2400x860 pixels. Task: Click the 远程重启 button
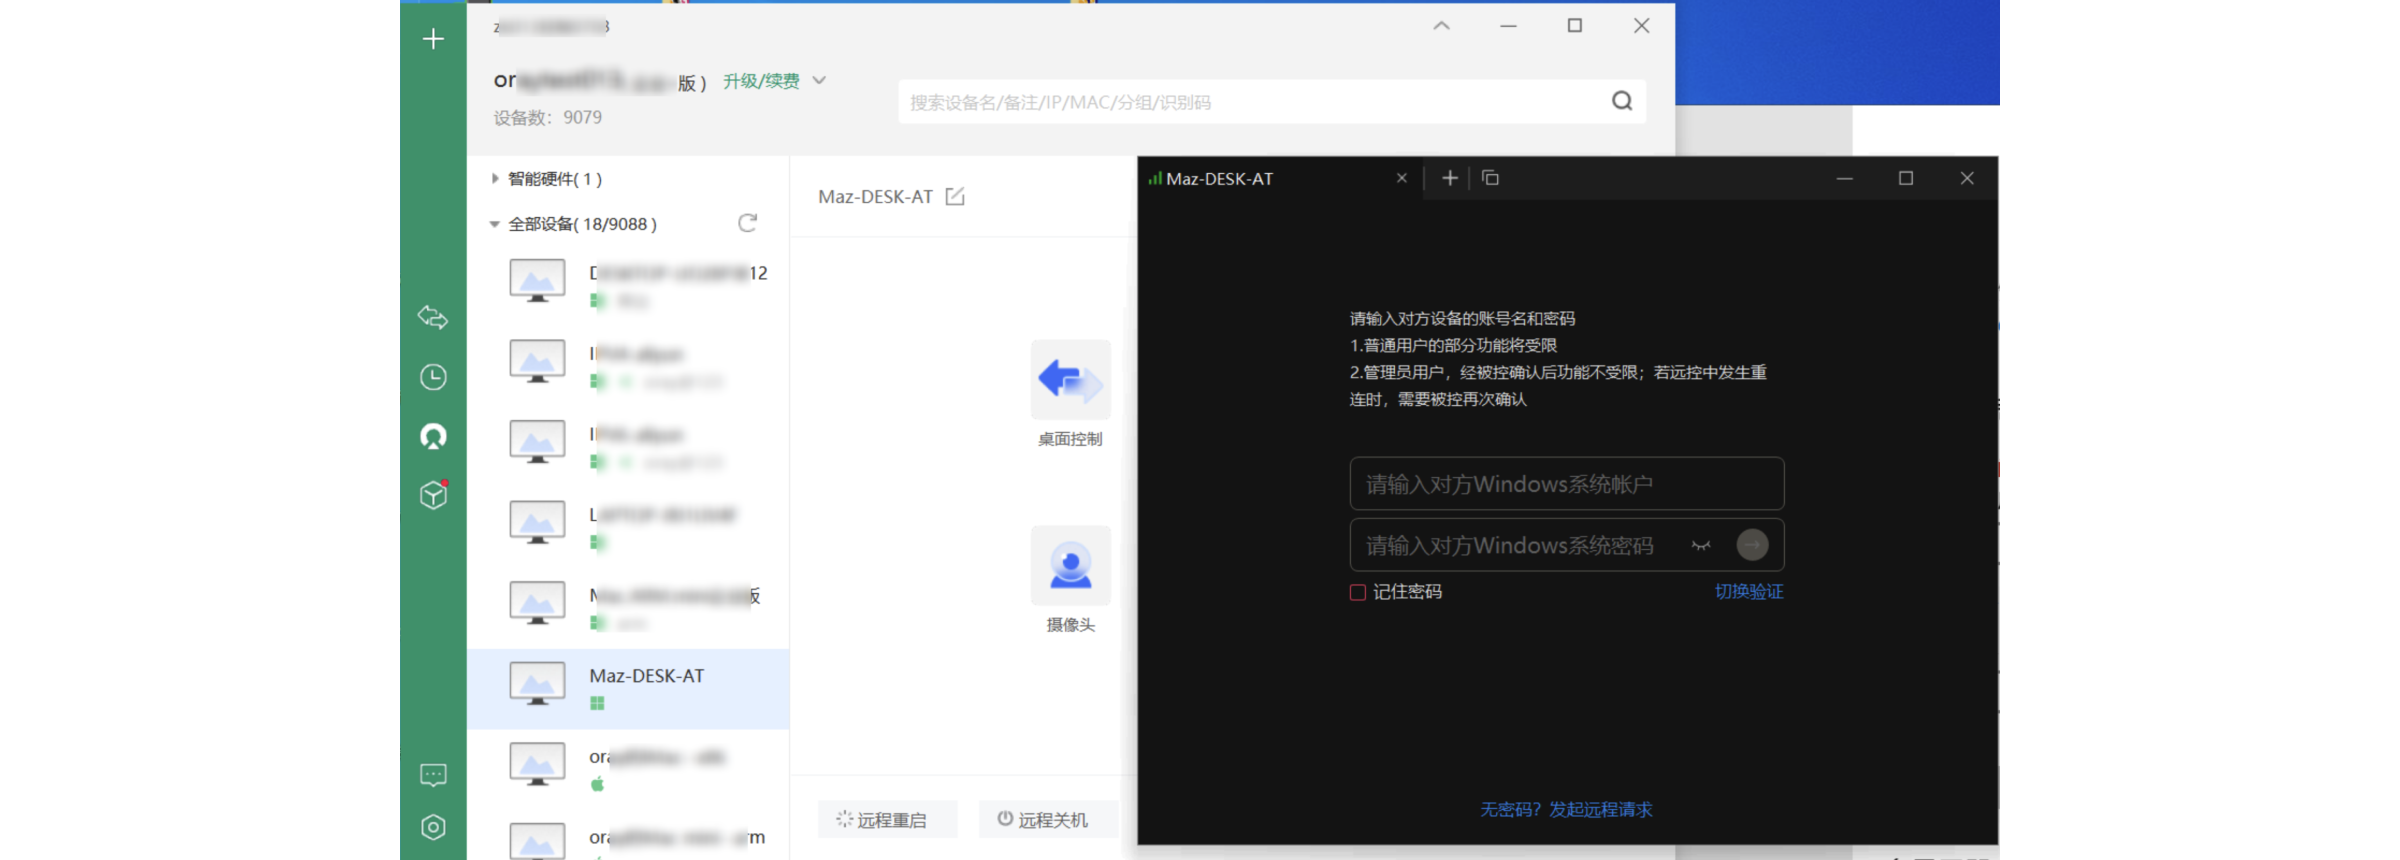coord(887,819)
